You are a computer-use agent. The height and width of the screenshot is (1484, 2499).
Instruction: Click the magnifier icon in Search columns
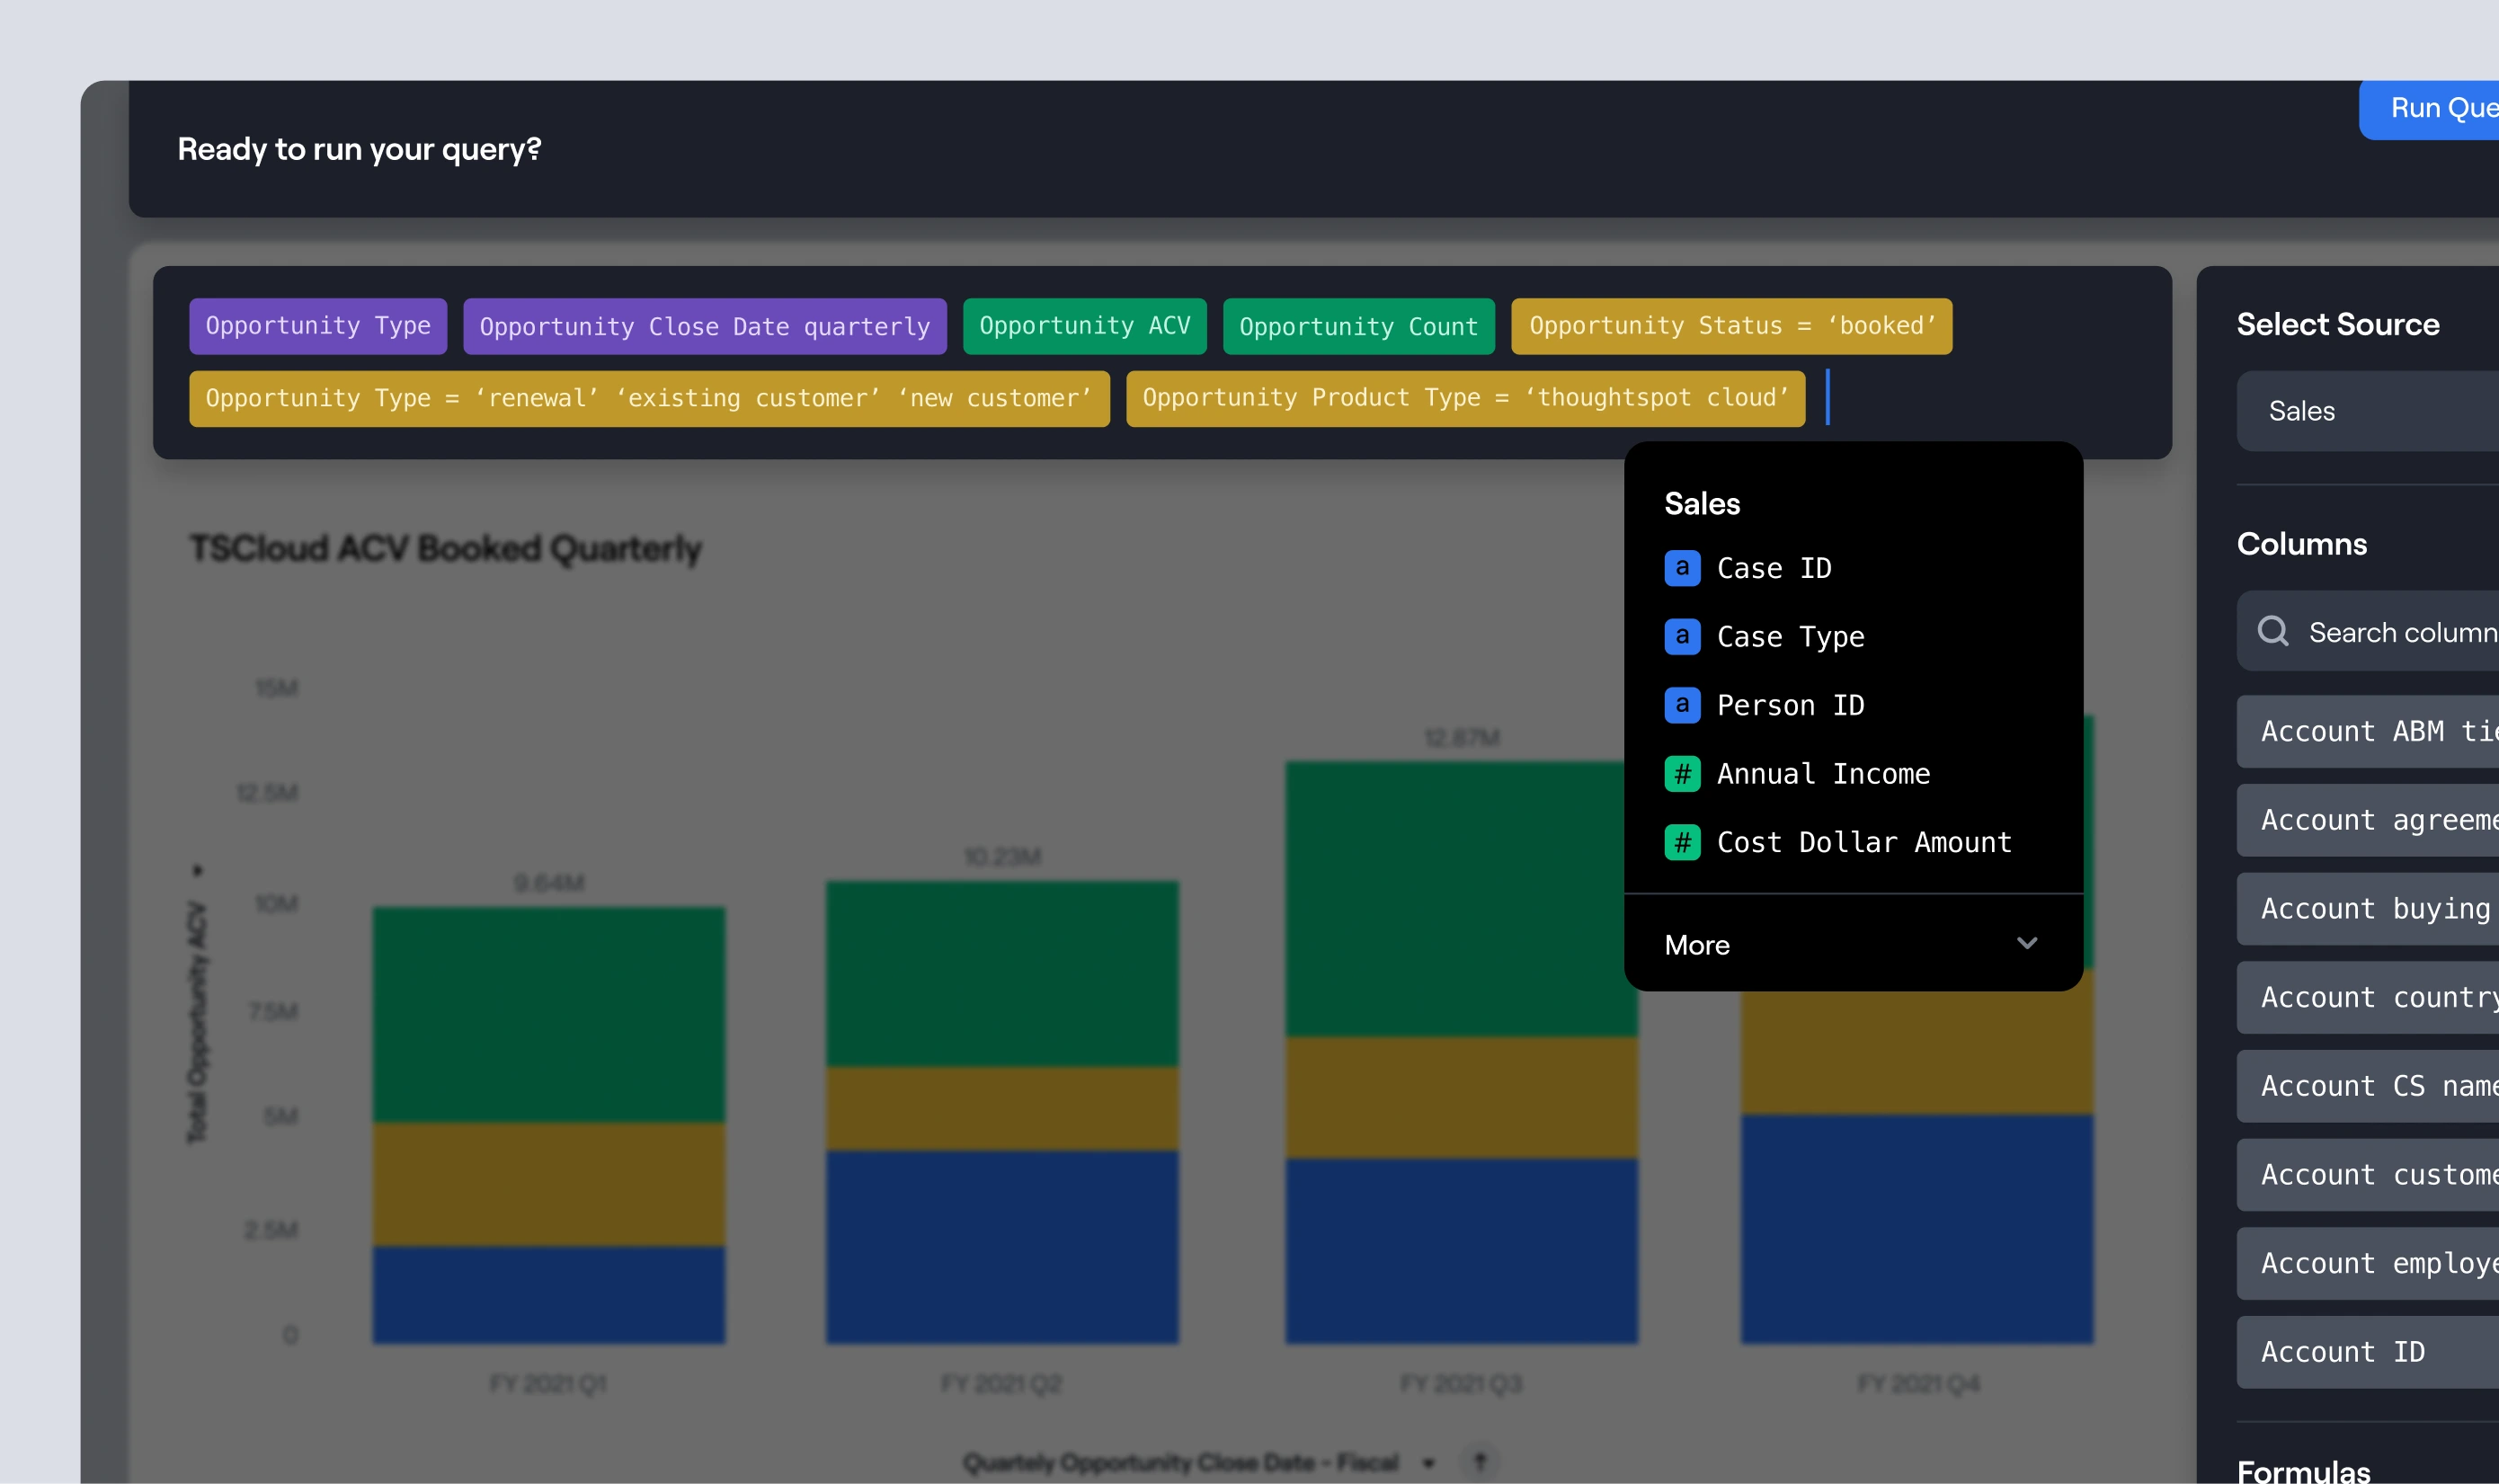(2272, 631)
